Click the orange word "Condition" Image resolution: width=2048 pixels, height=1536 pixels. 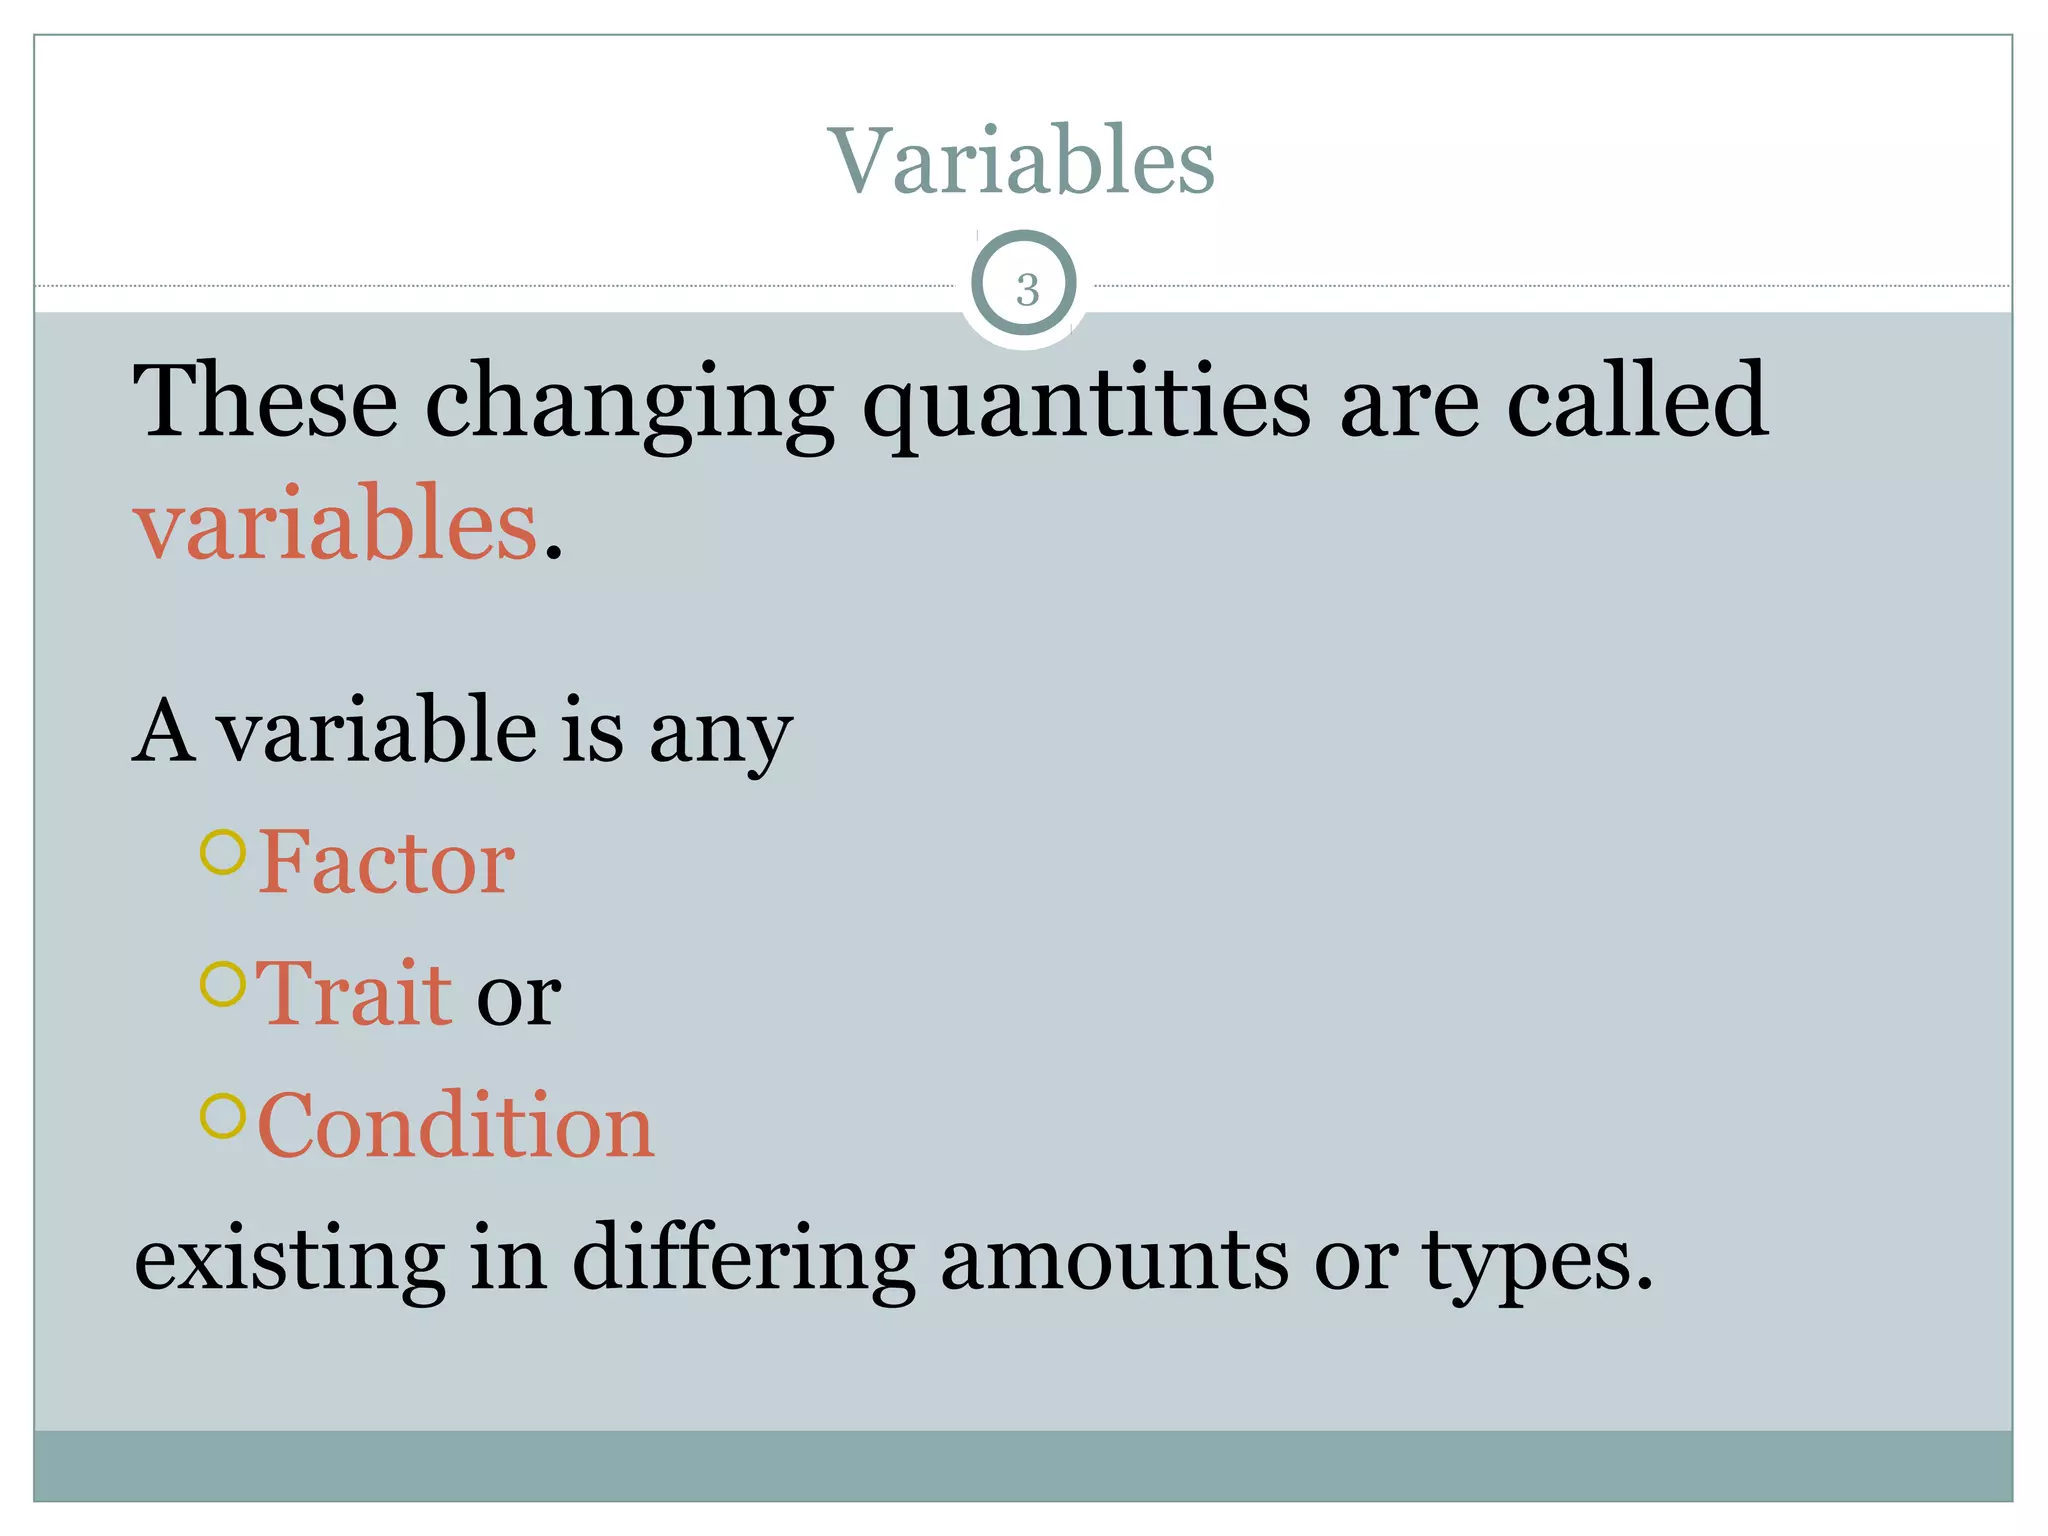[x=456, y=1126]
